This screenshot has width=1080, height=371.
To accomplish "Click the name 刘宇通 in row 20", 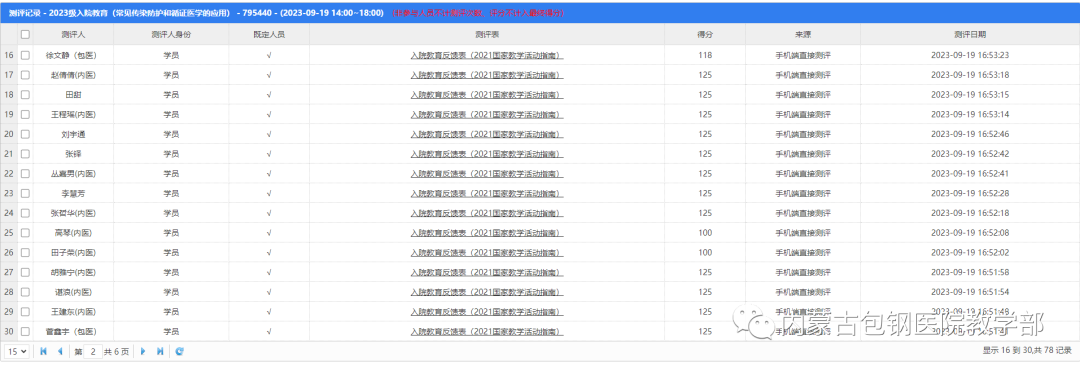I will 73,134.
